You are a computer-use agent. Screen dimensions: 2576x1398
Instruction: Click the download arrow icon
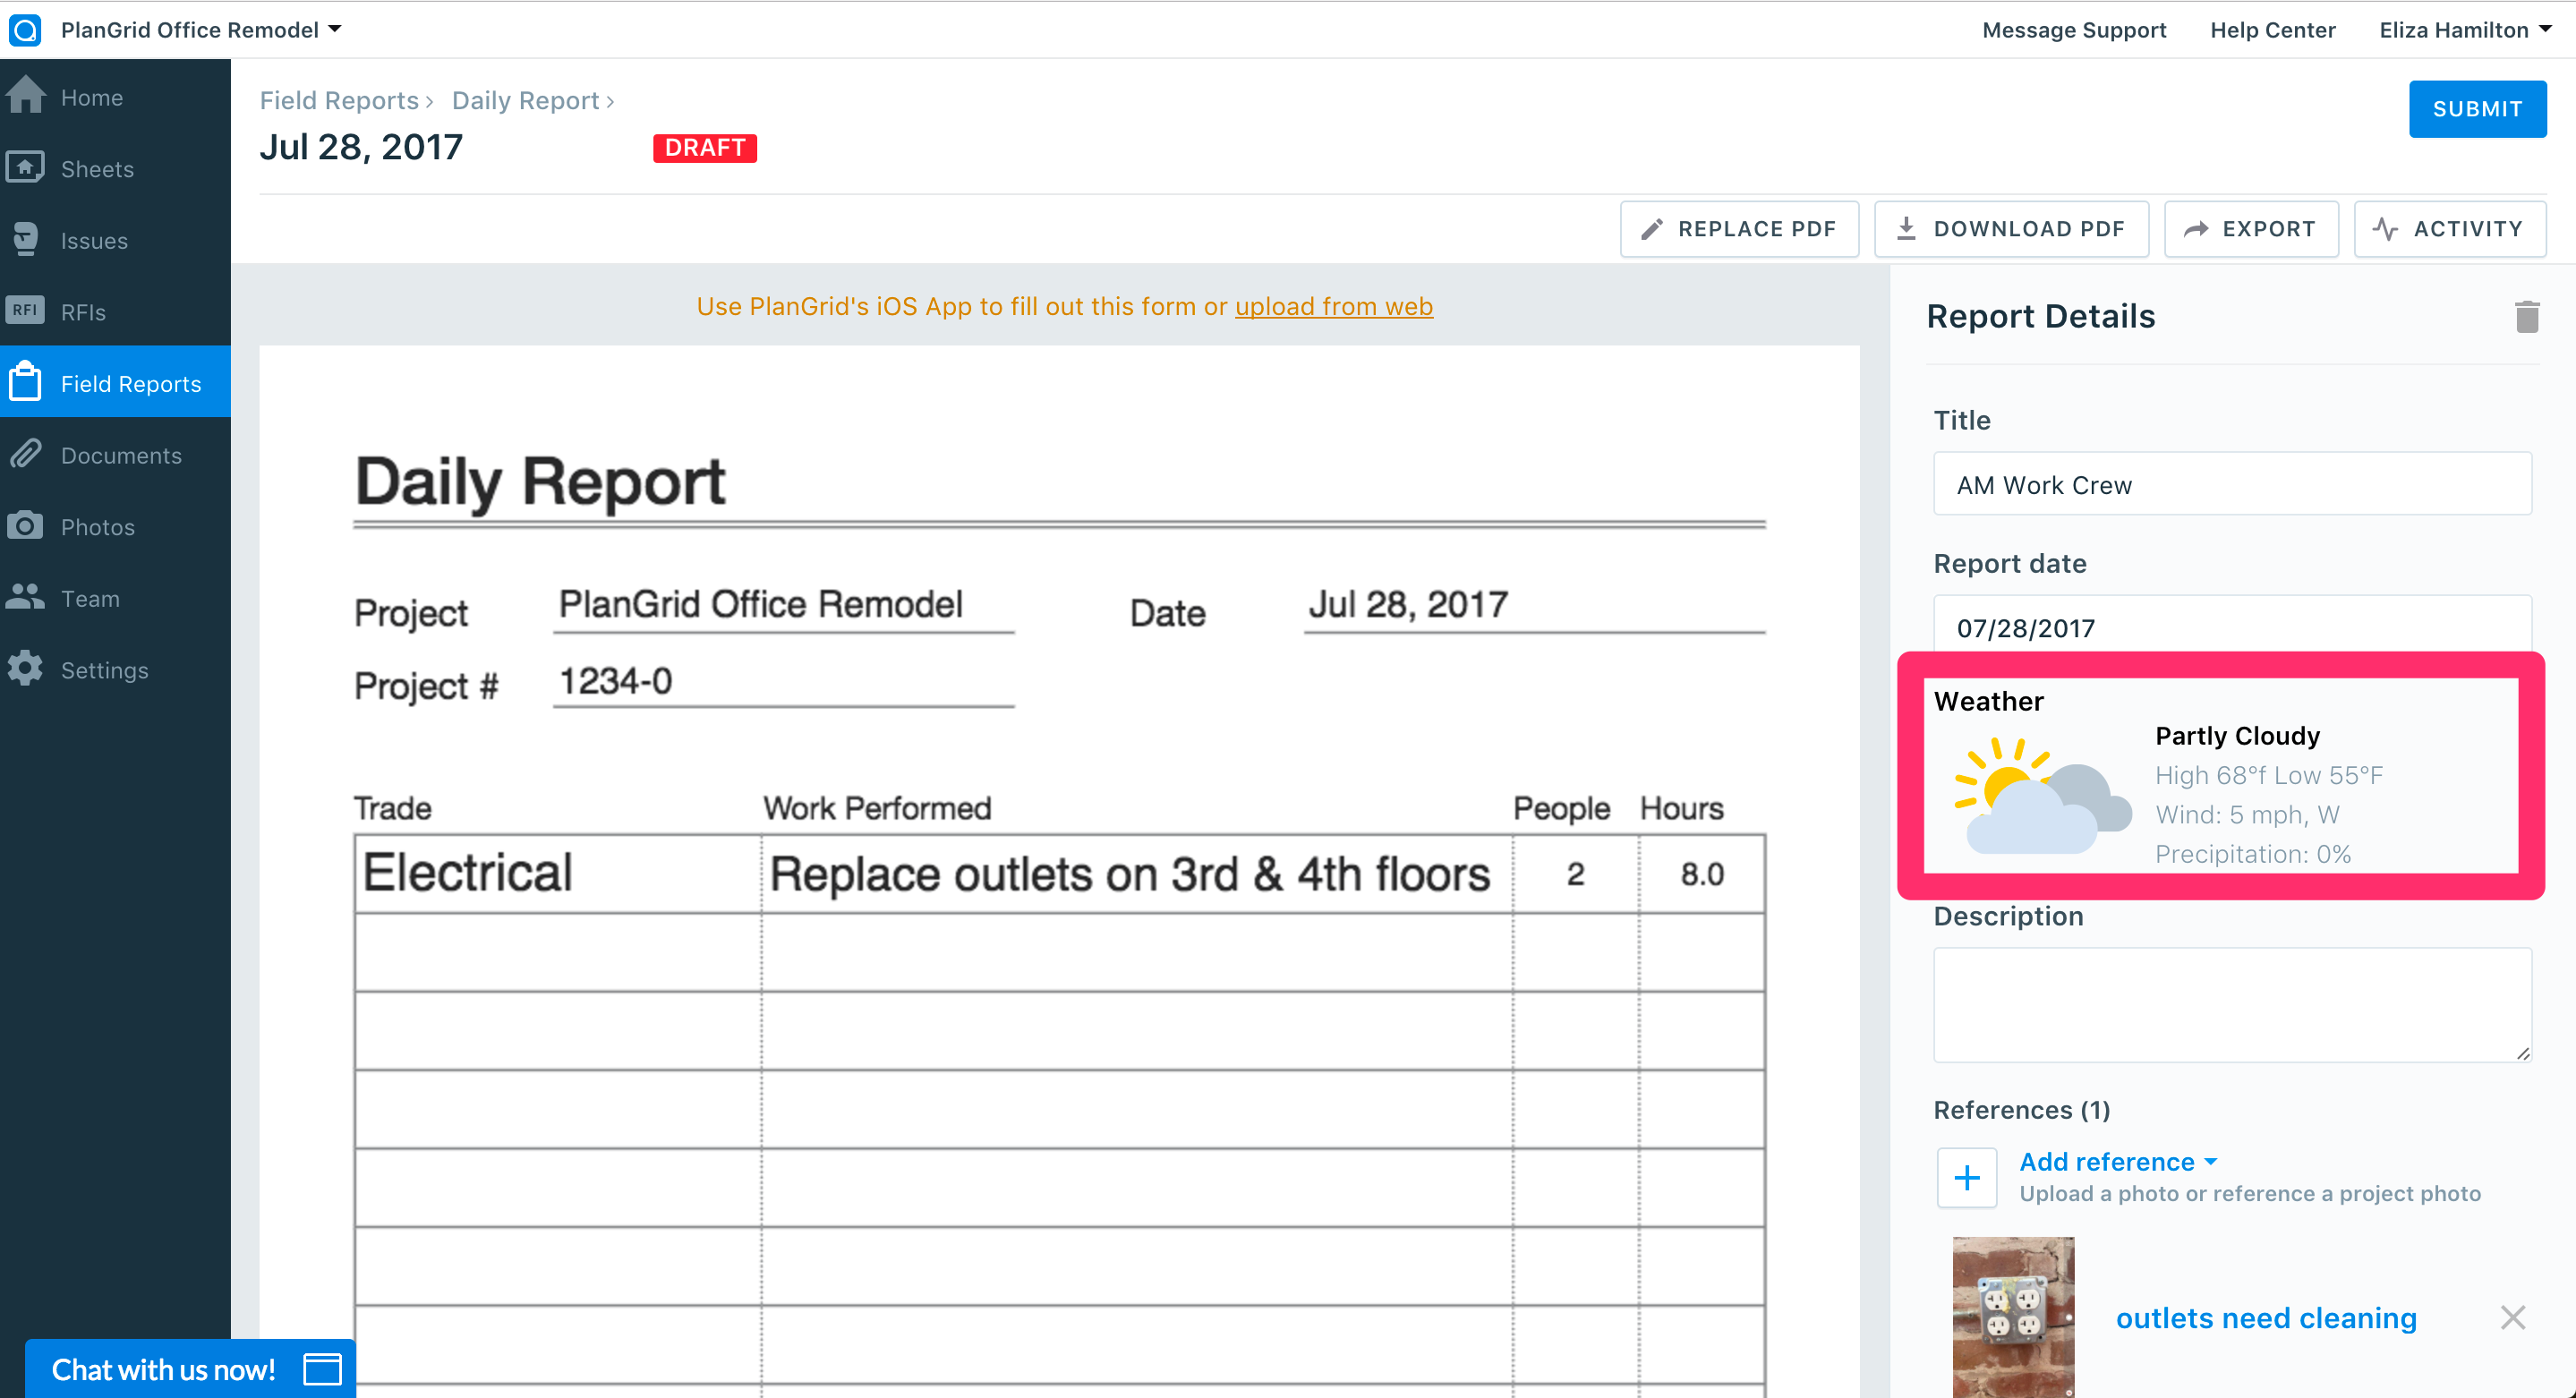(x=1906, y=229)
